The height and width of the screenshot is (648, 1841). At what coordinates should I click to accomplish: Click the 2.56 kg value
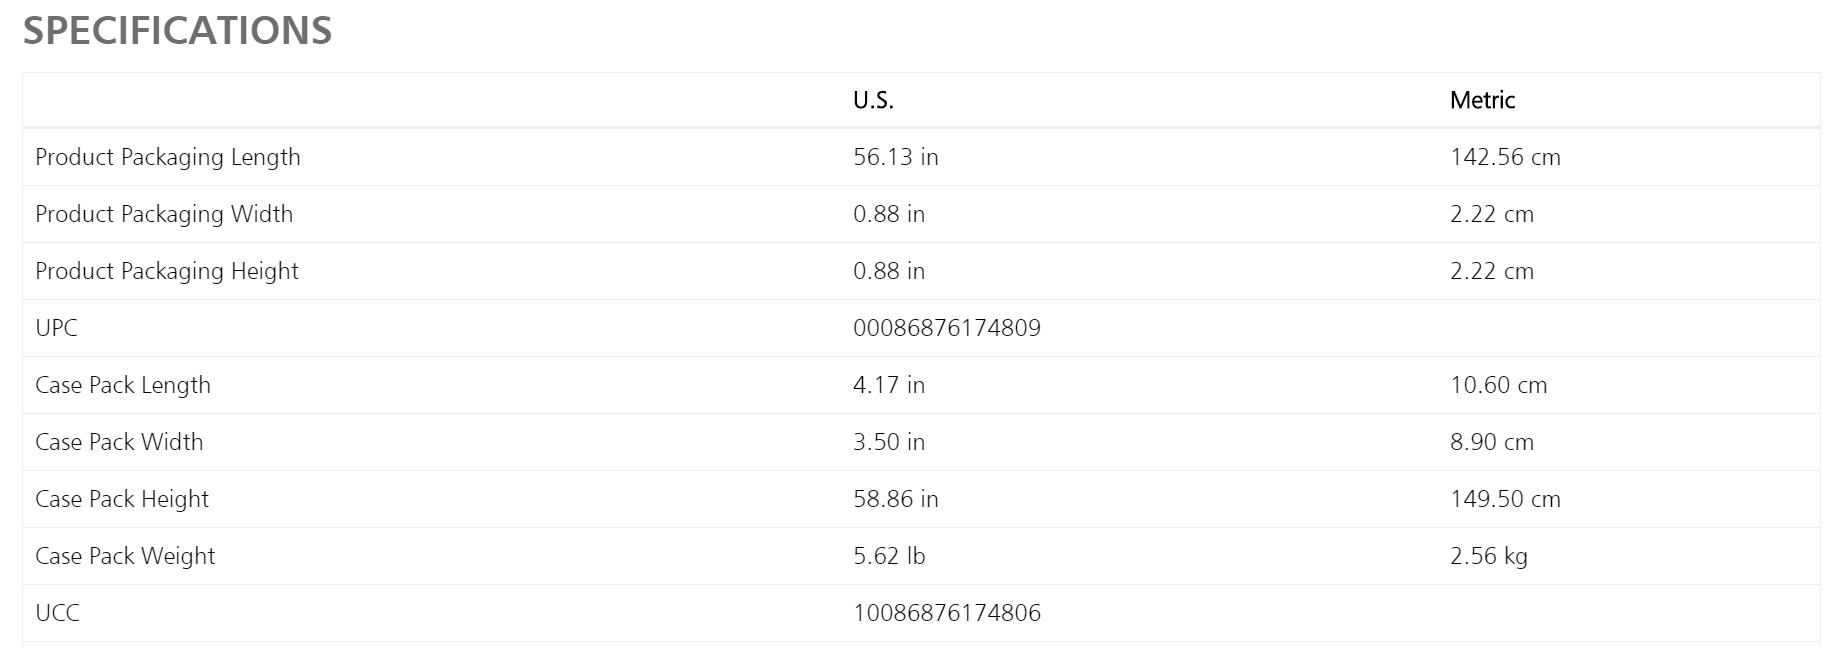1489,556
